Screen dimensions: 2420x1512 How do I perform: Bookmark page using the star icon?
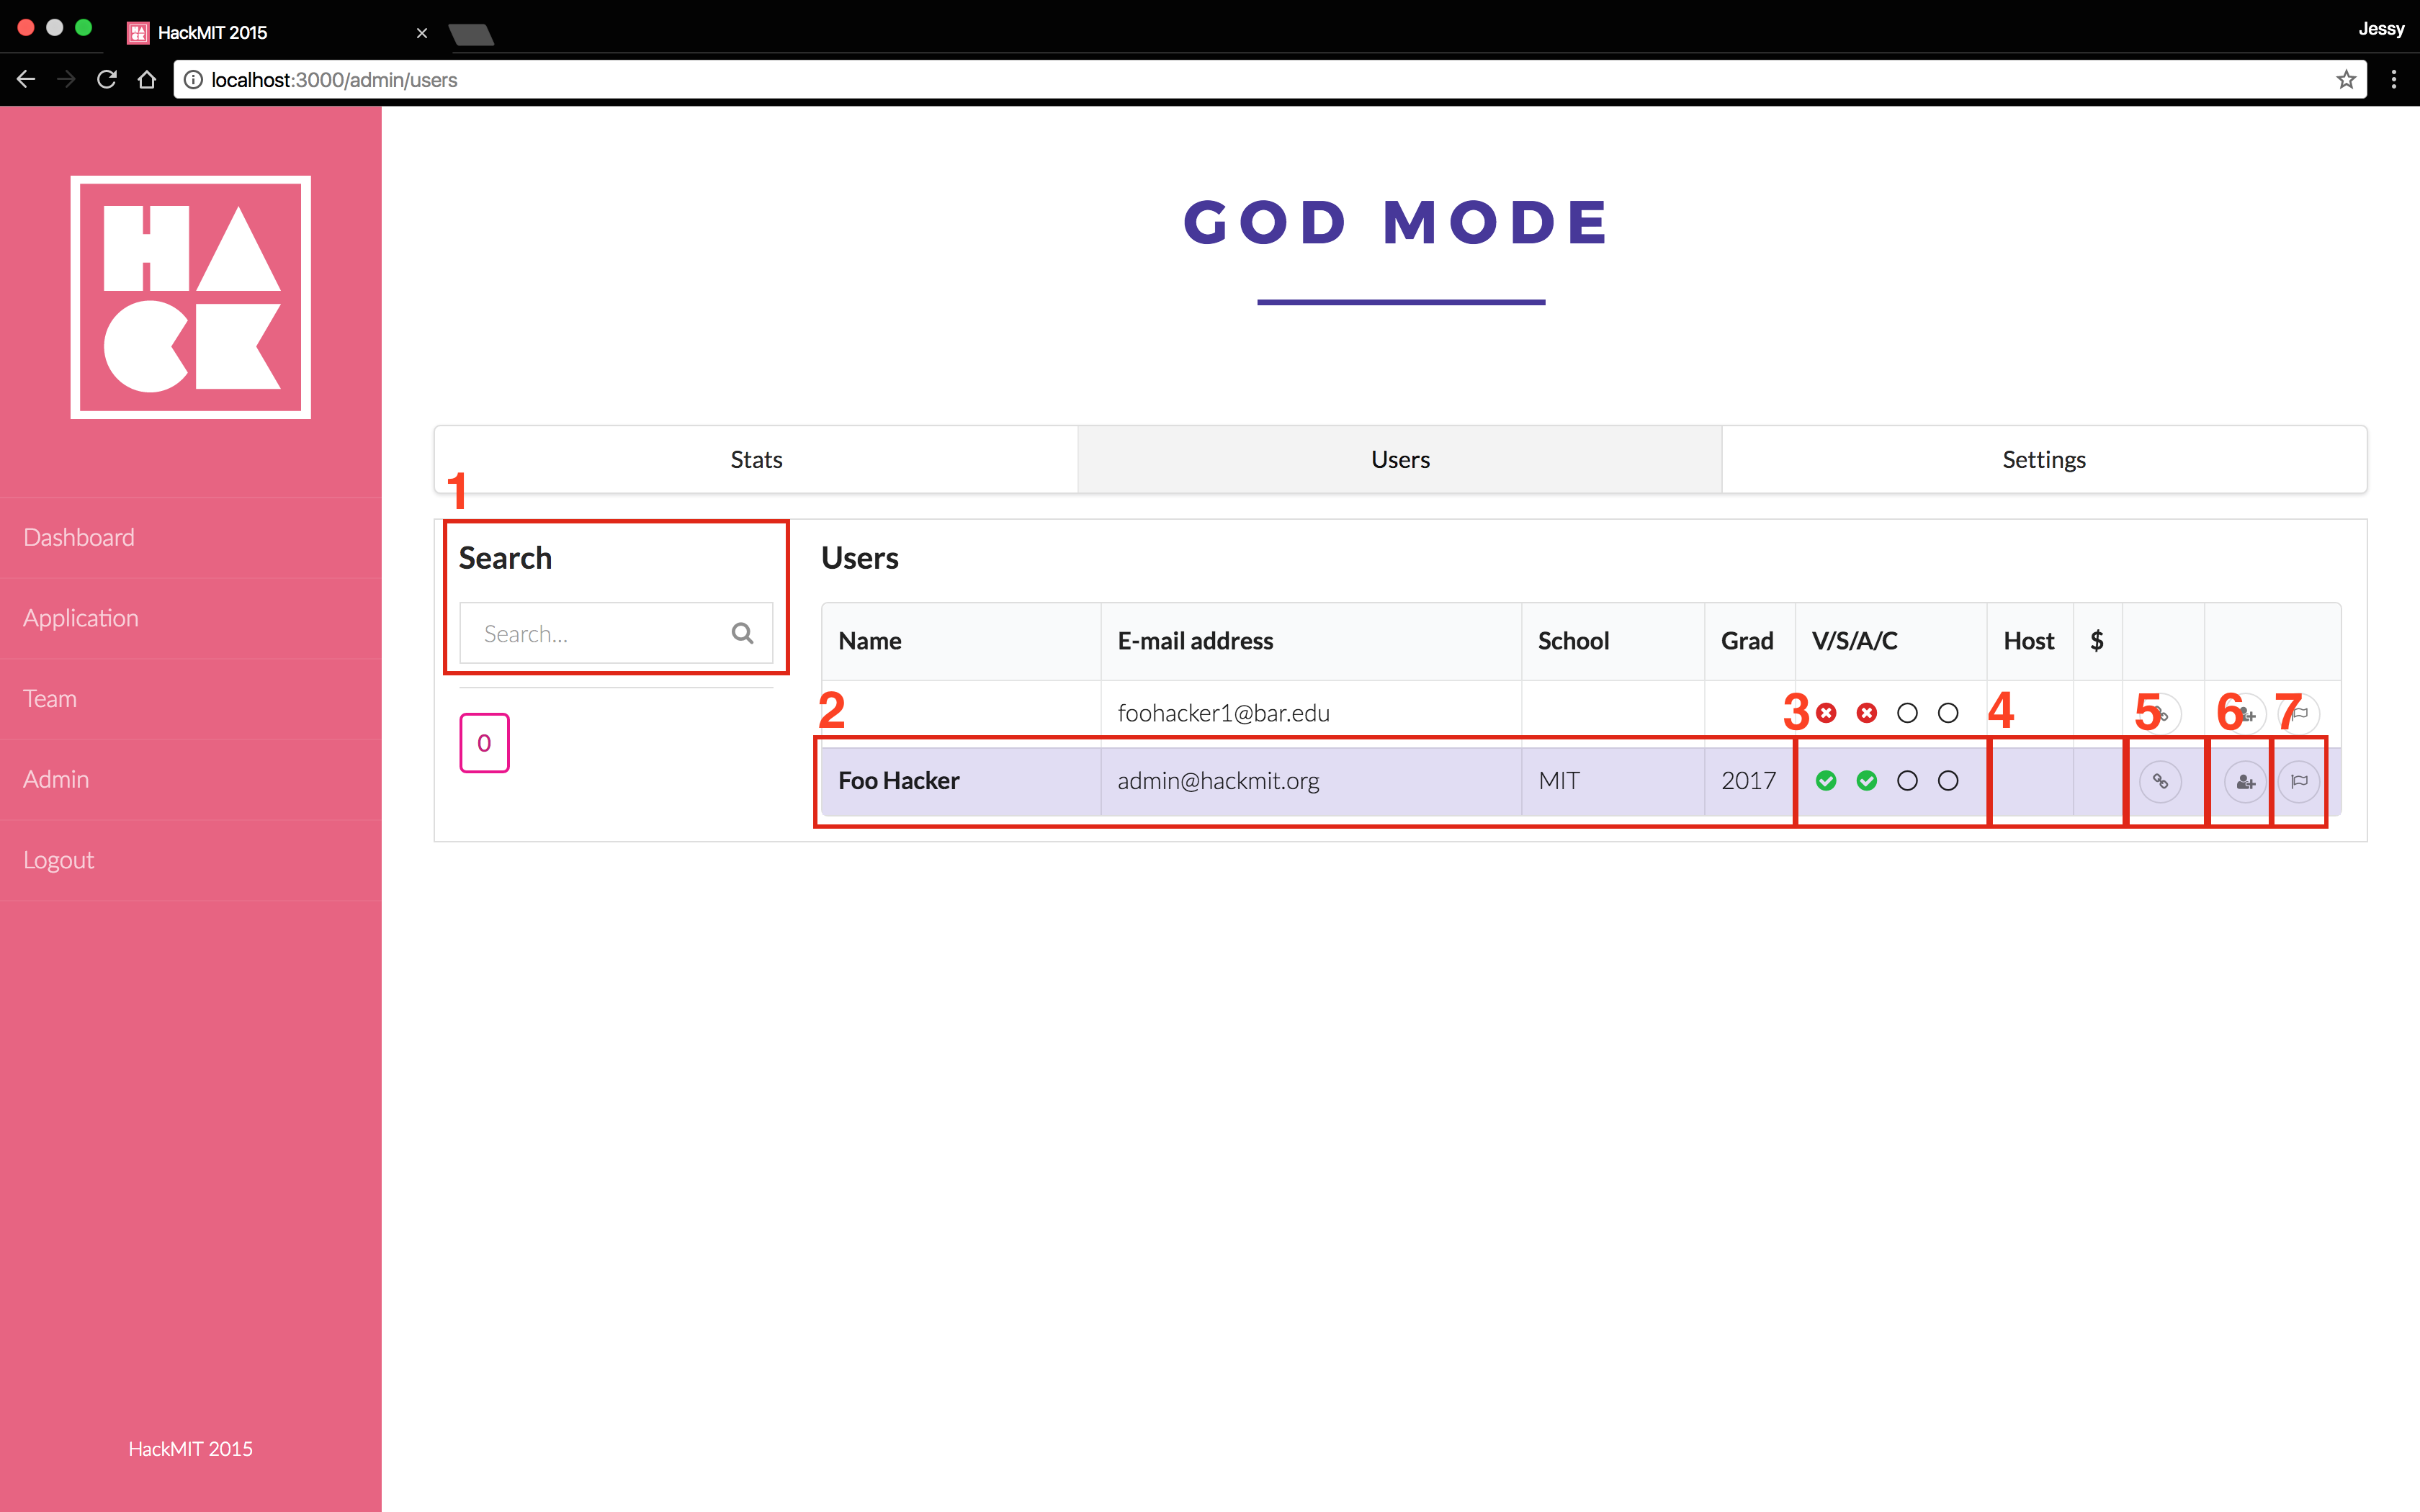(x=2346, y=80)
